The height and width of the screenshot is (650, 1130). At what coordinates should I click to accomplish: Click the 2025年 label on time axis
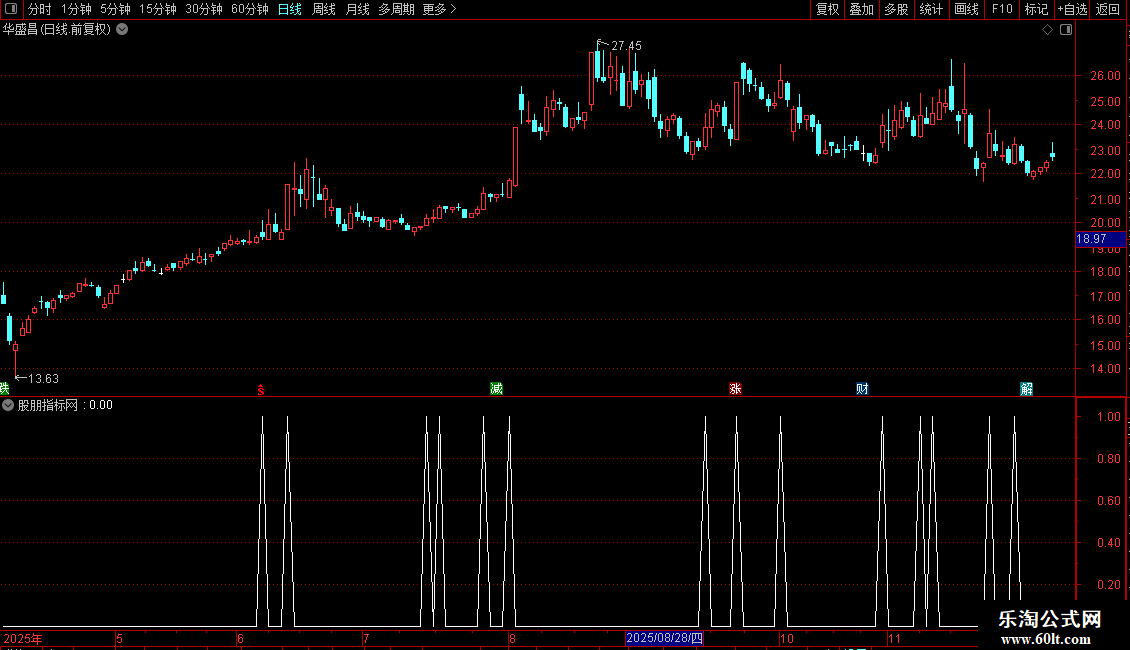click(x=23, y=638)
